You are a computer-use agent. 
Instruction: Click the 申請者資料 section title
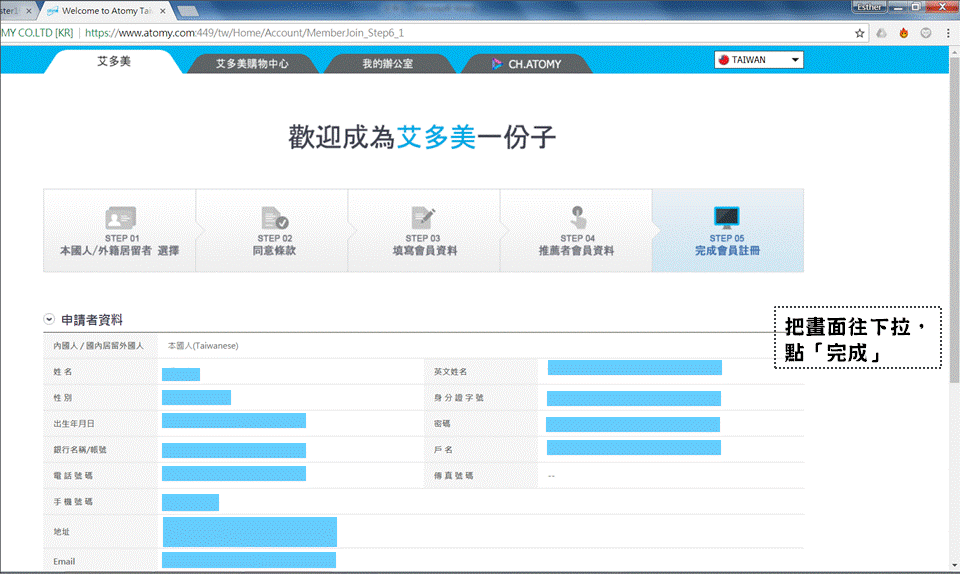[92, 320]
